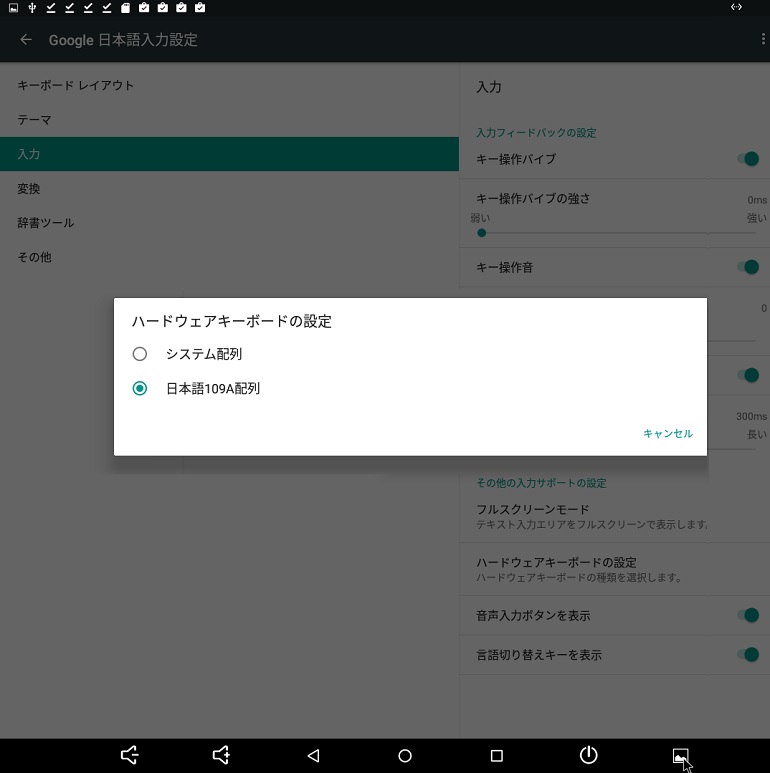Tap the recent apps square button
Image resolution: width=770 pixels, height=773 pixels.
tap(497, 755)
